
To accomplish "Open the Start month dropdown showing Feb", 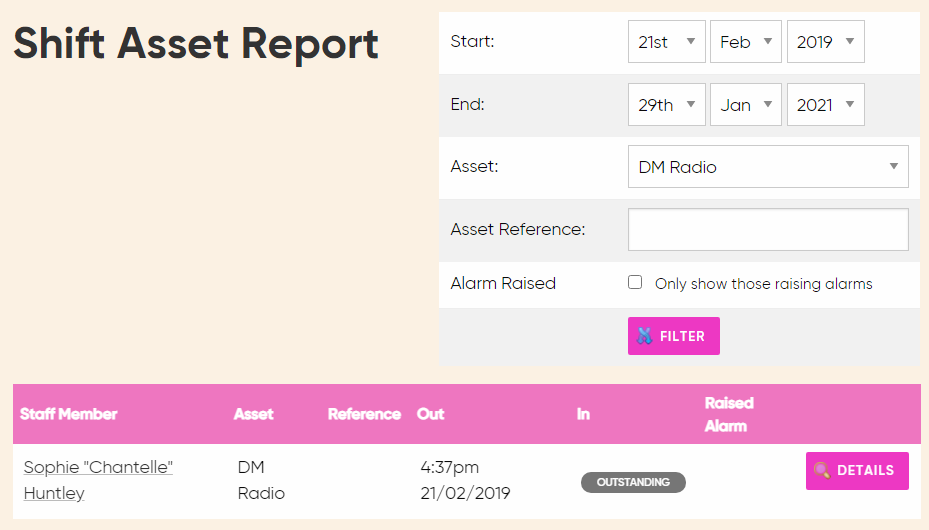I will tap(745, 42).
